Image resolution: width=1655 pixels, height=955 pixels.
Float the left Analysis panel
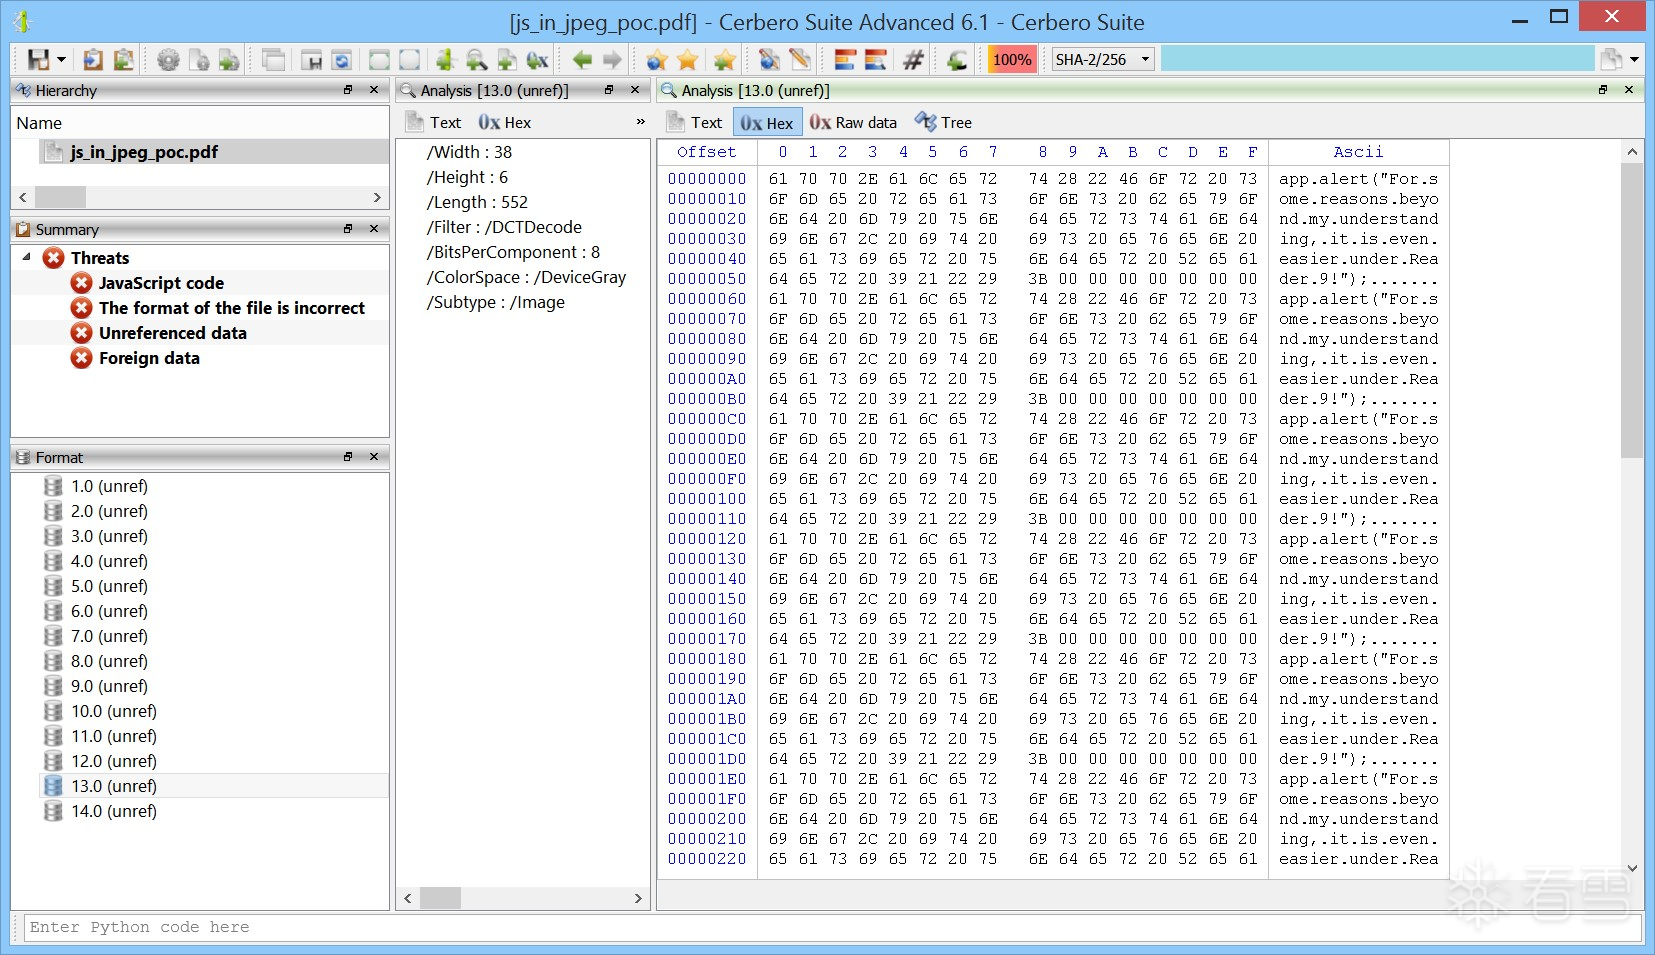coord(609,90)
